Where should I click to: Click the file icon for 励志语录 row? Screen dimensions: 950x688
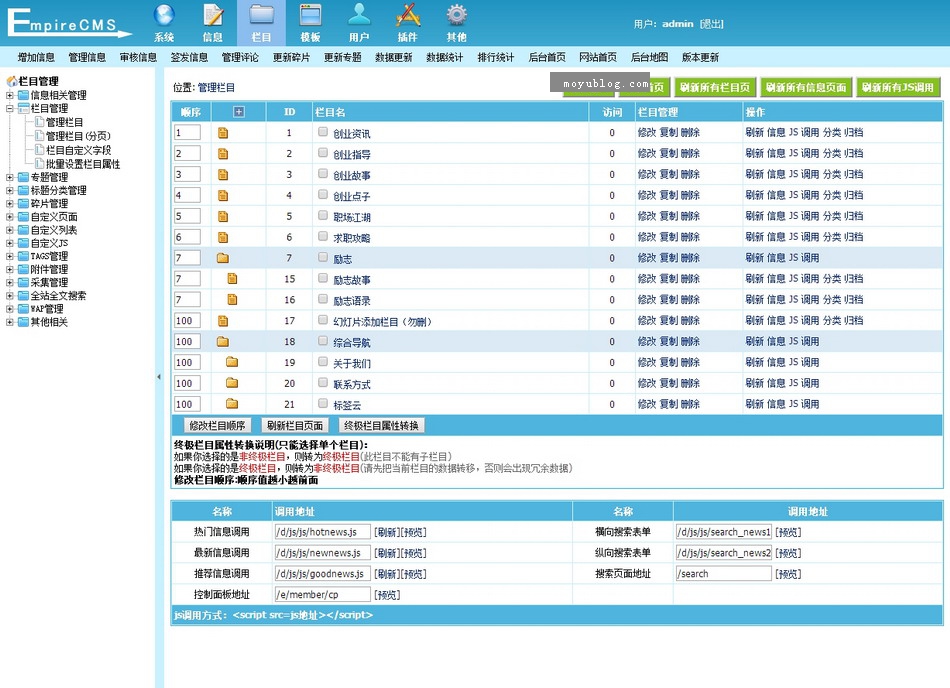point(232,300)
